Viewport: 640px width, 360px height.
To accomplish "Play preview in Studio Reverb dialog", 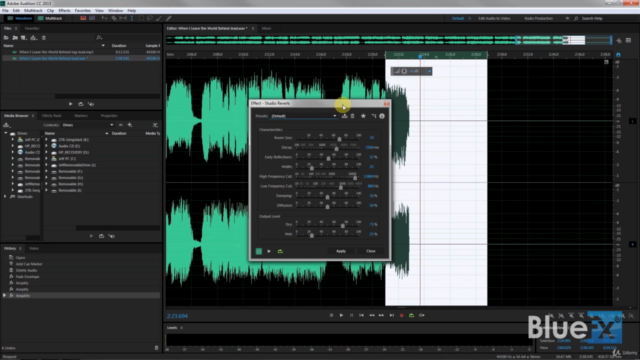I will pyautogui.click(x=269, y=251).
